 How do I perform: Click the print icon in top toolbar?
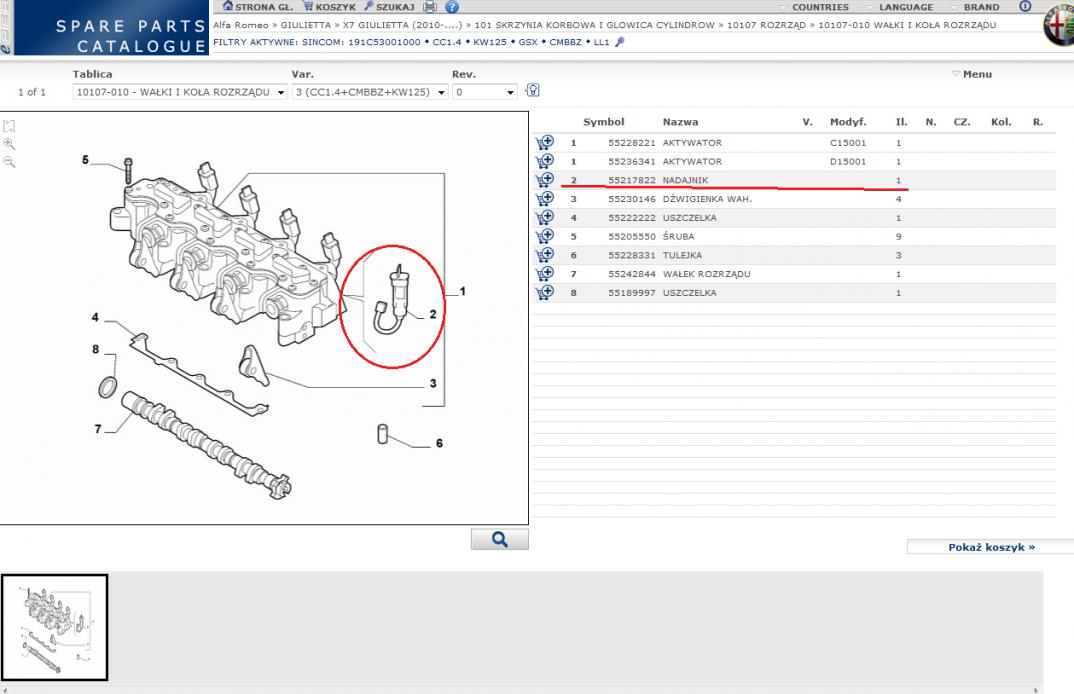tap(429, 7)
